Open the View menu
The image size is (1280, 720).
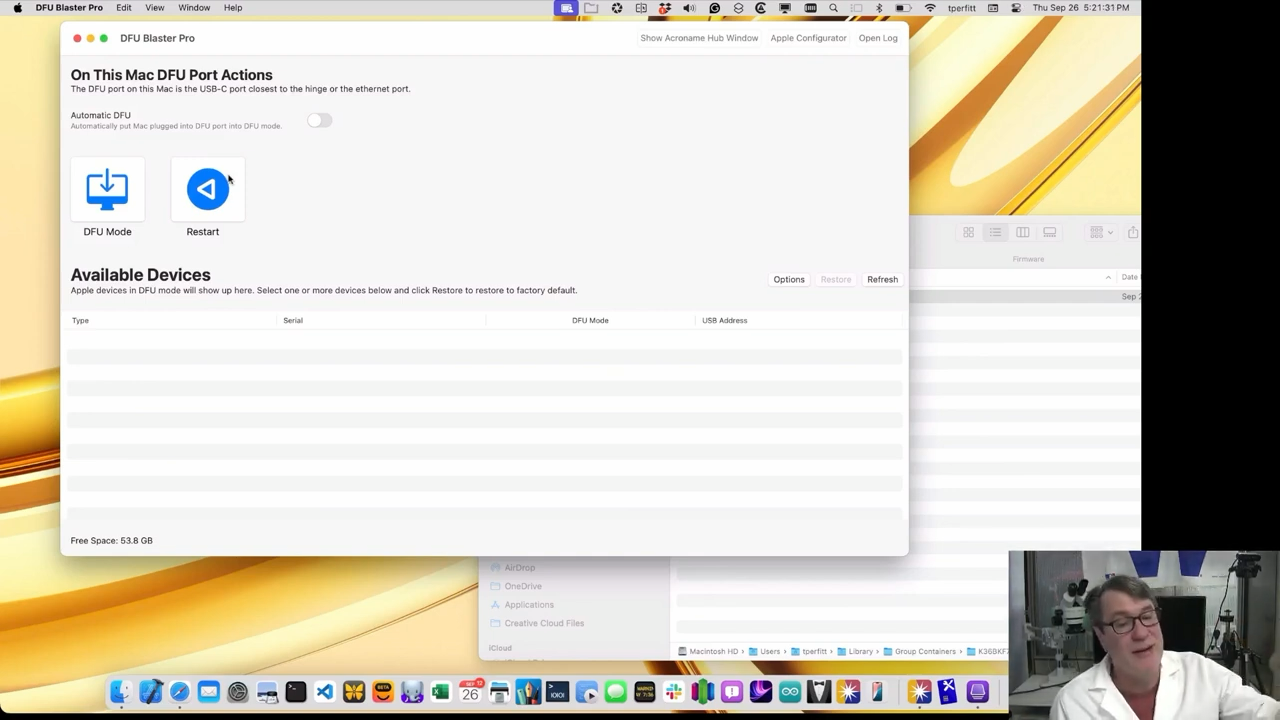155,8
